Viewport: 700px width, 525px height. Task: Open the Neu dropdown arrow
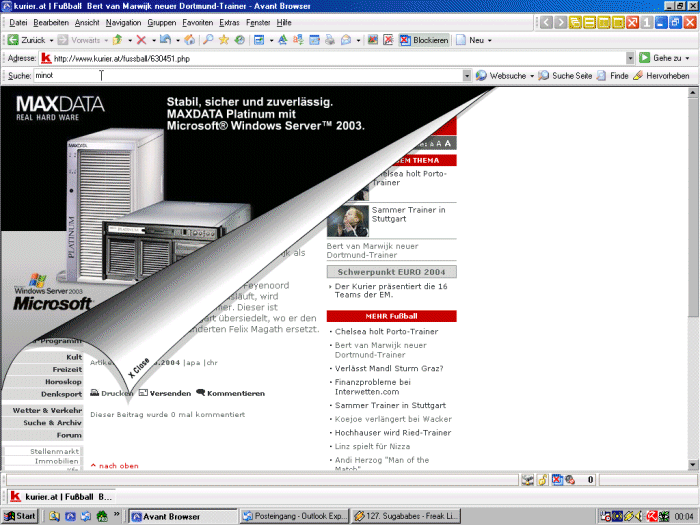click(x=490, y=40)
